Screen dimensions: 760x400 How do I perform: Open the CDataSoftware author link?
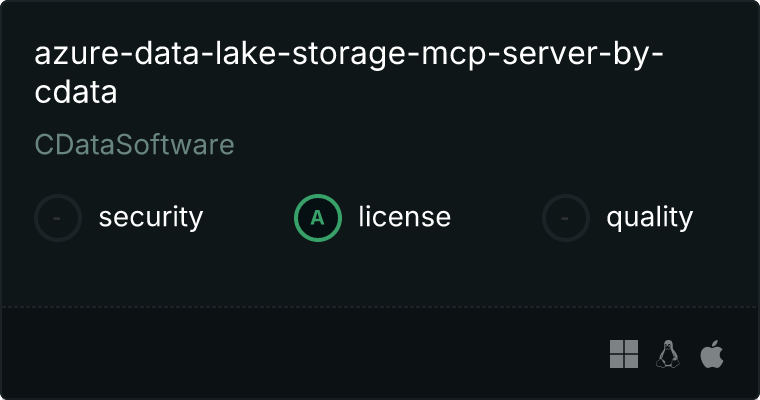pos(135,145)
